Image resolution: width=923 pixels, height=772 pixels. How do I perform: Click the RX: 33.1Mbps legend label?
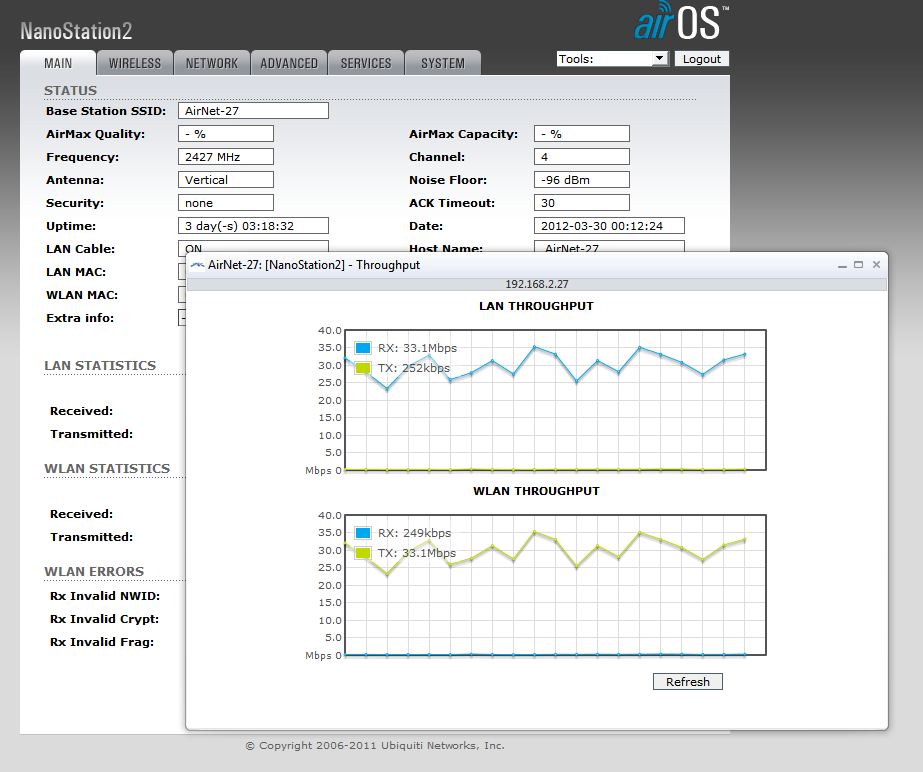tap(417, 348)
